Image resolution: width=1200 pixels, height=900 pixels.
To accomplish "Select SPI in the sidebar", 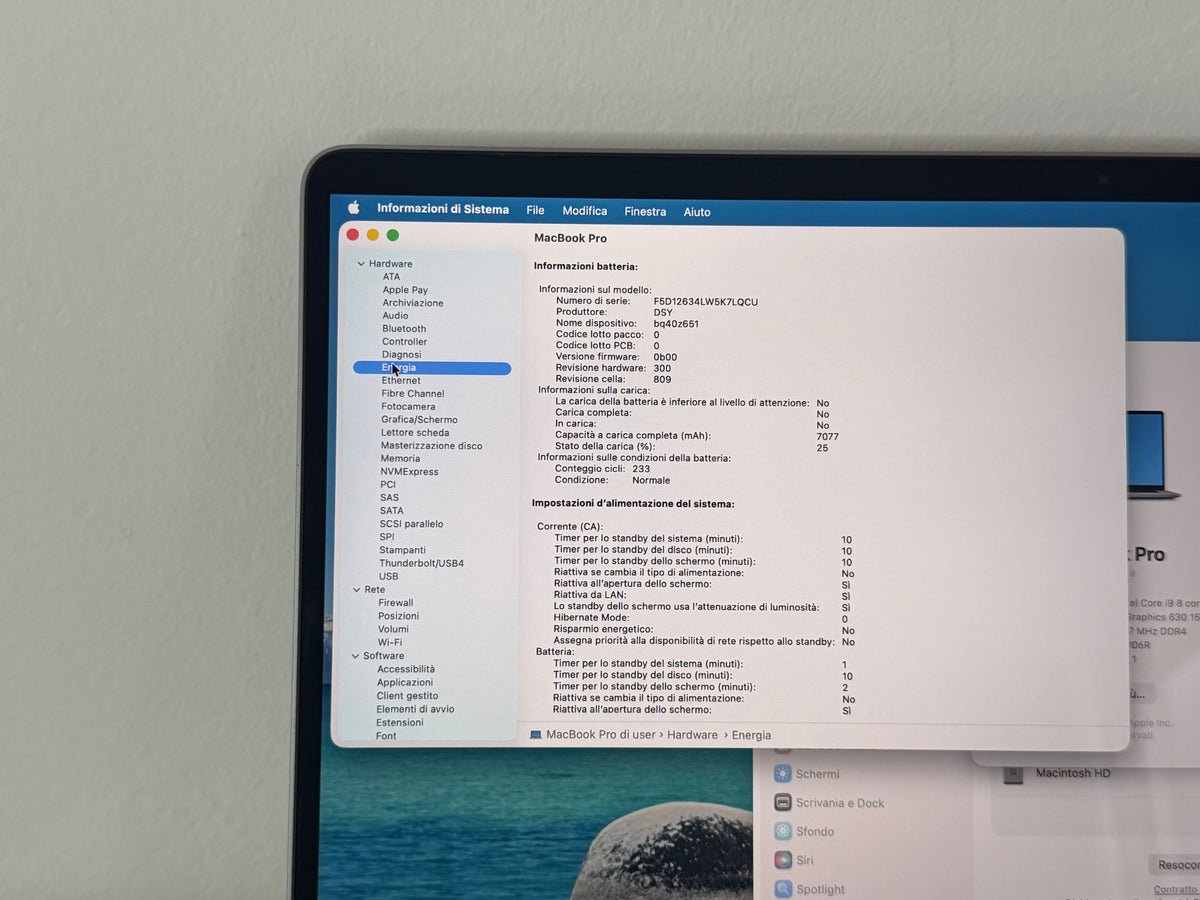I will click(387, 537).
